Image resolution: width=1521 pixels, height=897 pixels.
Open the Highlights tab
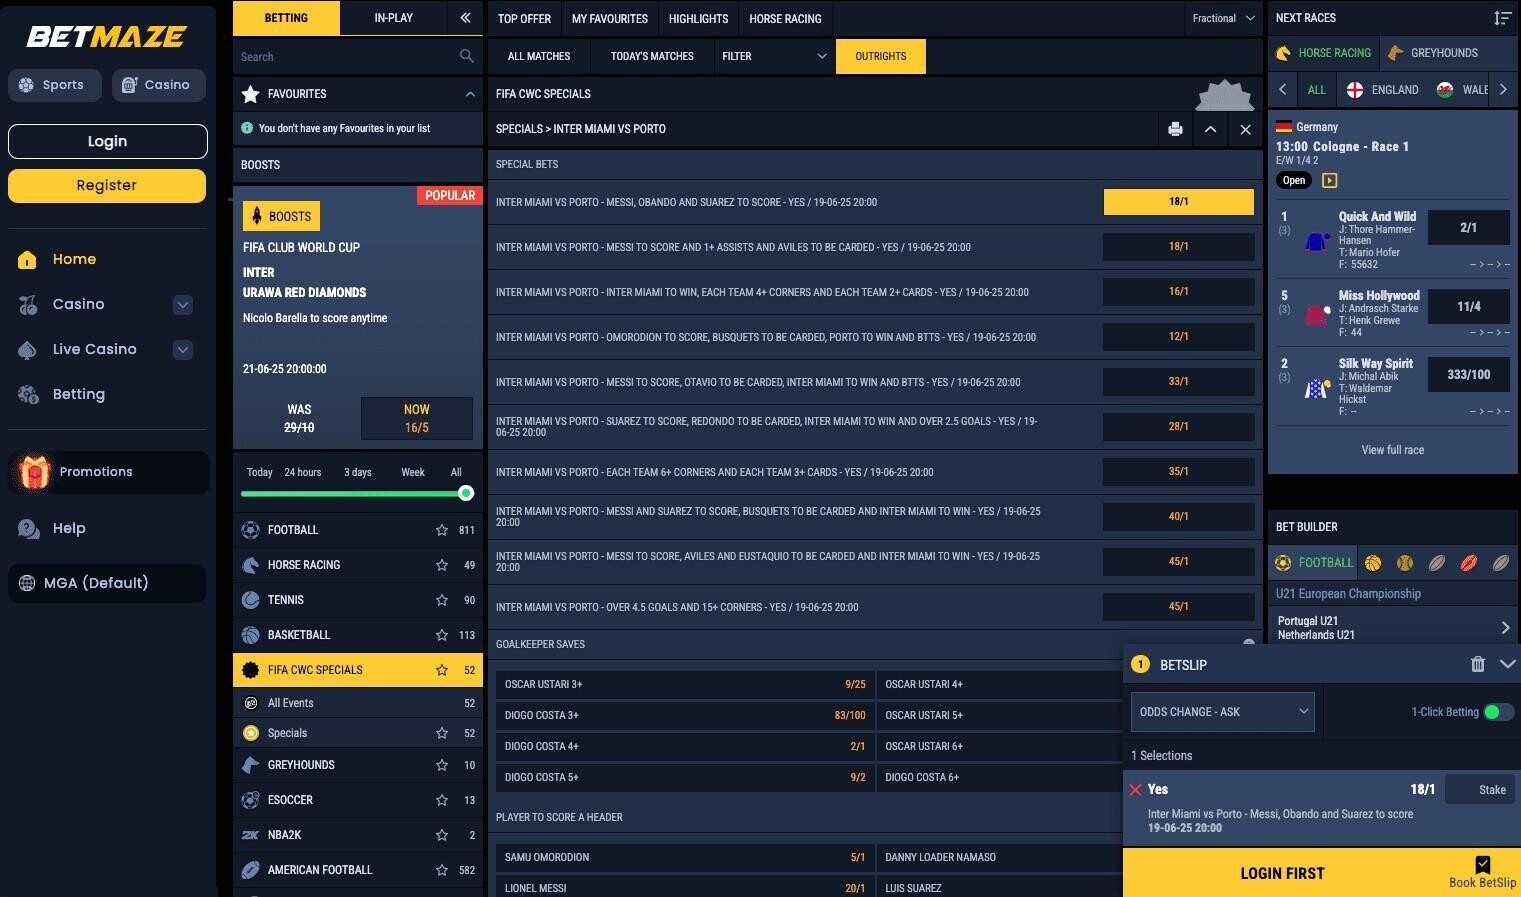click(698, 18)
